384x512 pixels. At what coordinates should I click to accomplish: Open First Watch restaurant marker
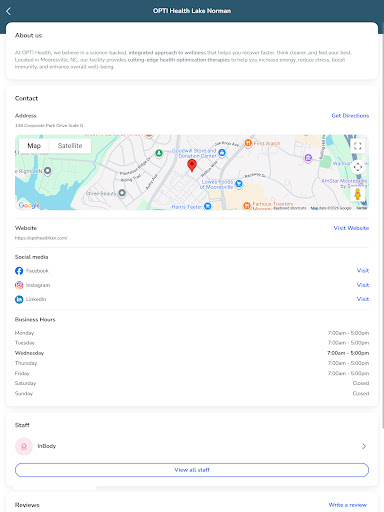pyautogui.click(x=248, y=143)
